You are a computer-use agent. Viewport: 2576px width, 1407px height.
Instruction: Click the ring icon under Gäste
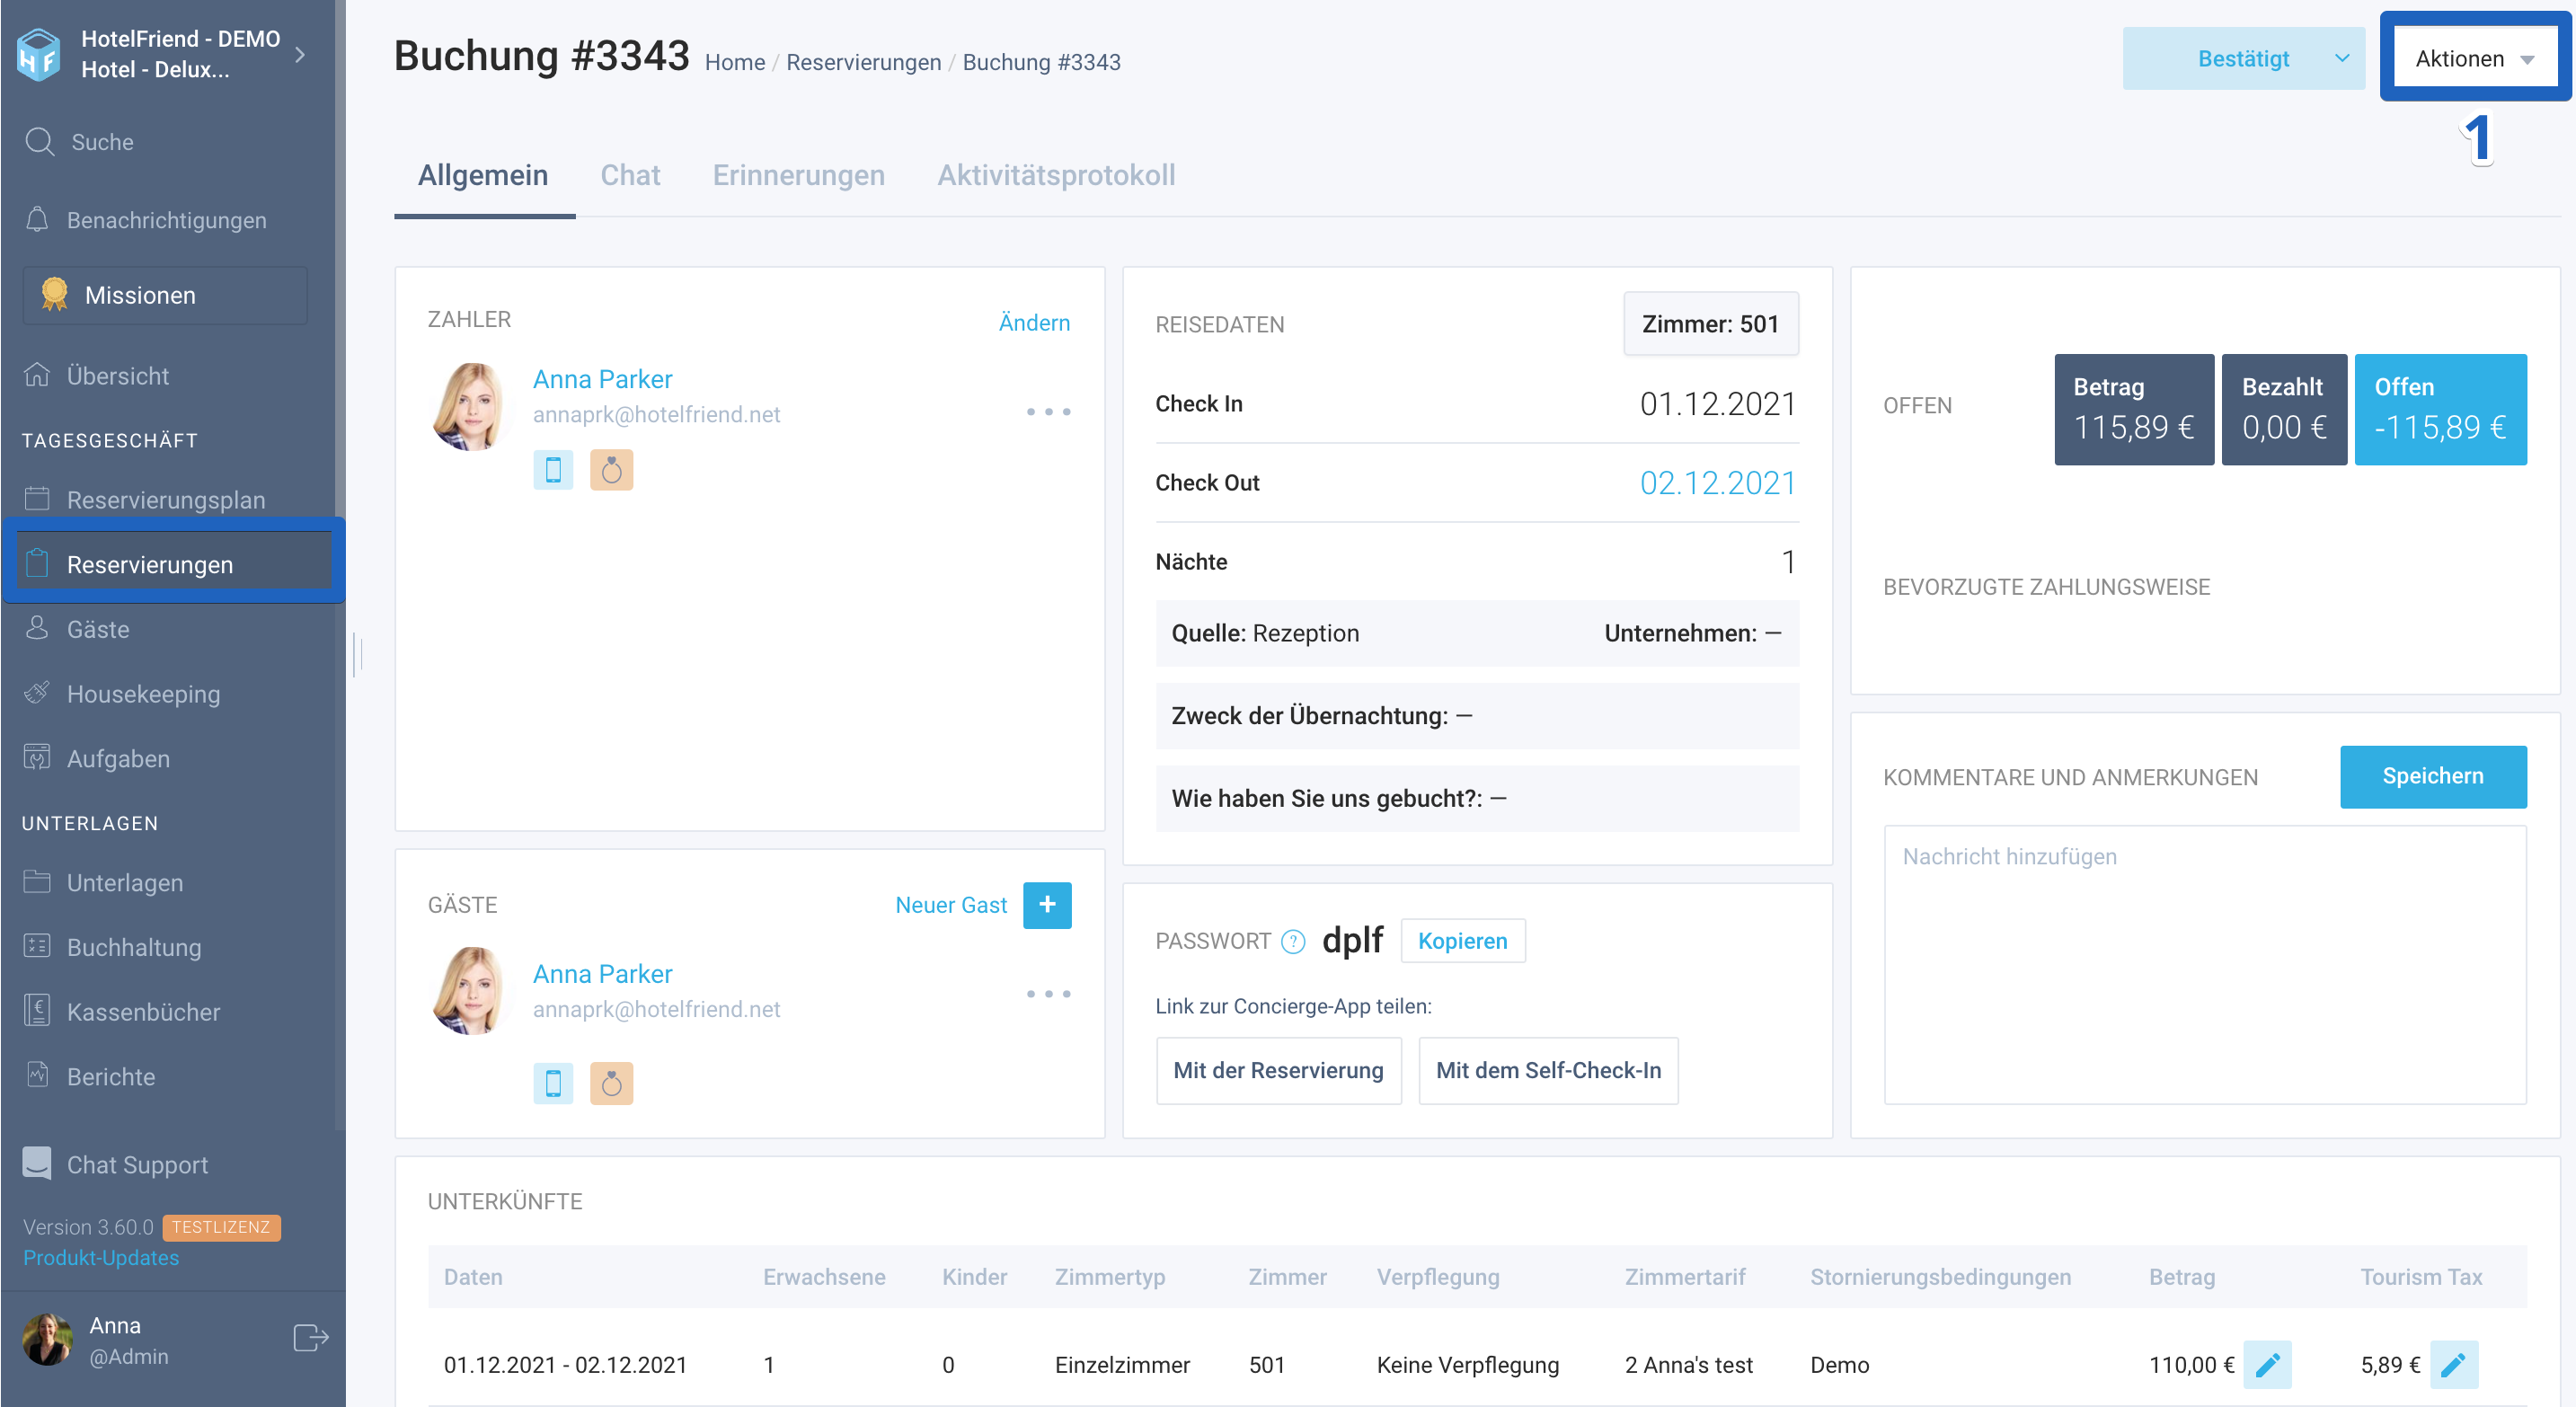click(611, 1083)
